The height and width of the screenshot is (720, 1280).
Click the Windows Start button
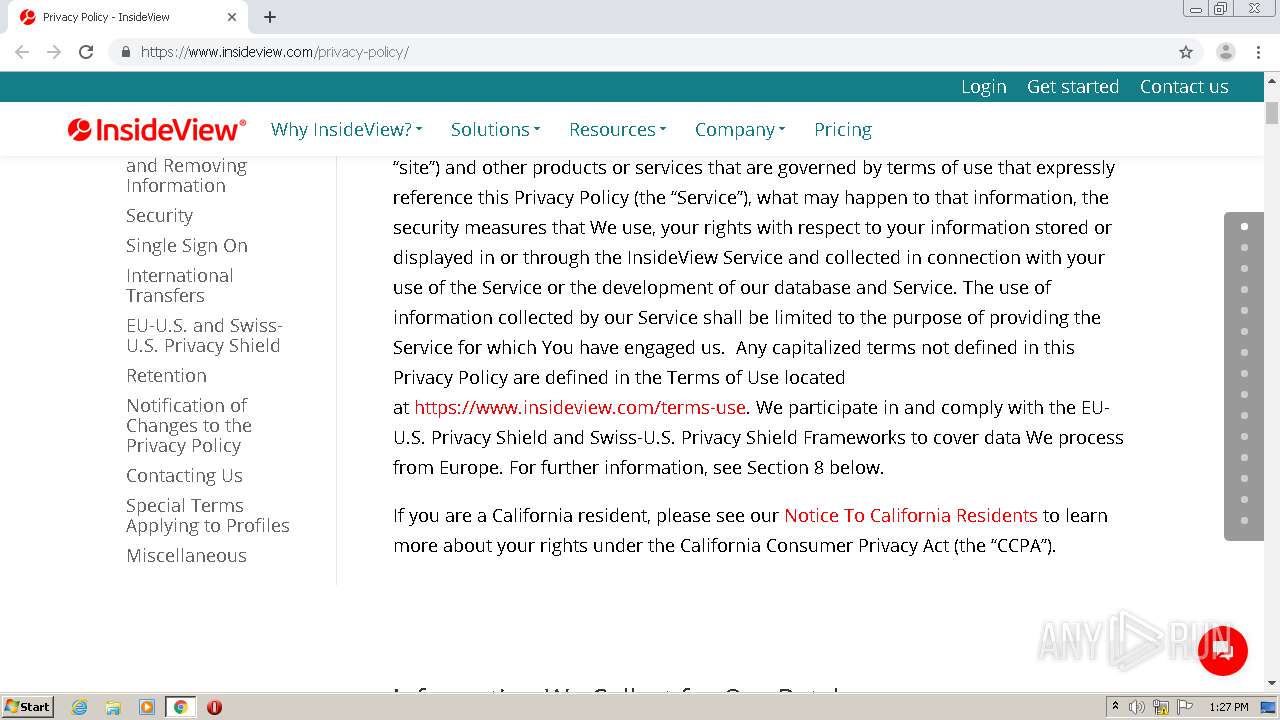(28, 707)
